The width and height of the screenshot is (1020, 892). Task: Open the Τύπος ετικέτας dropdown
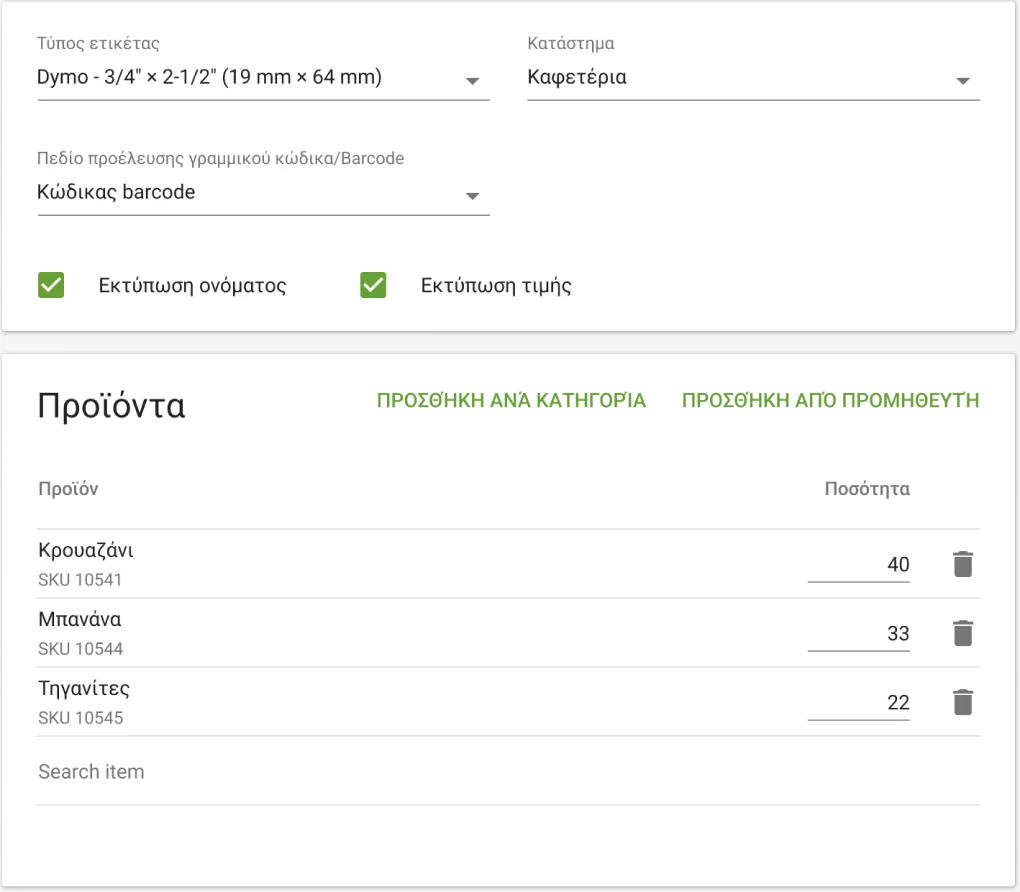[x=262, y=78]
